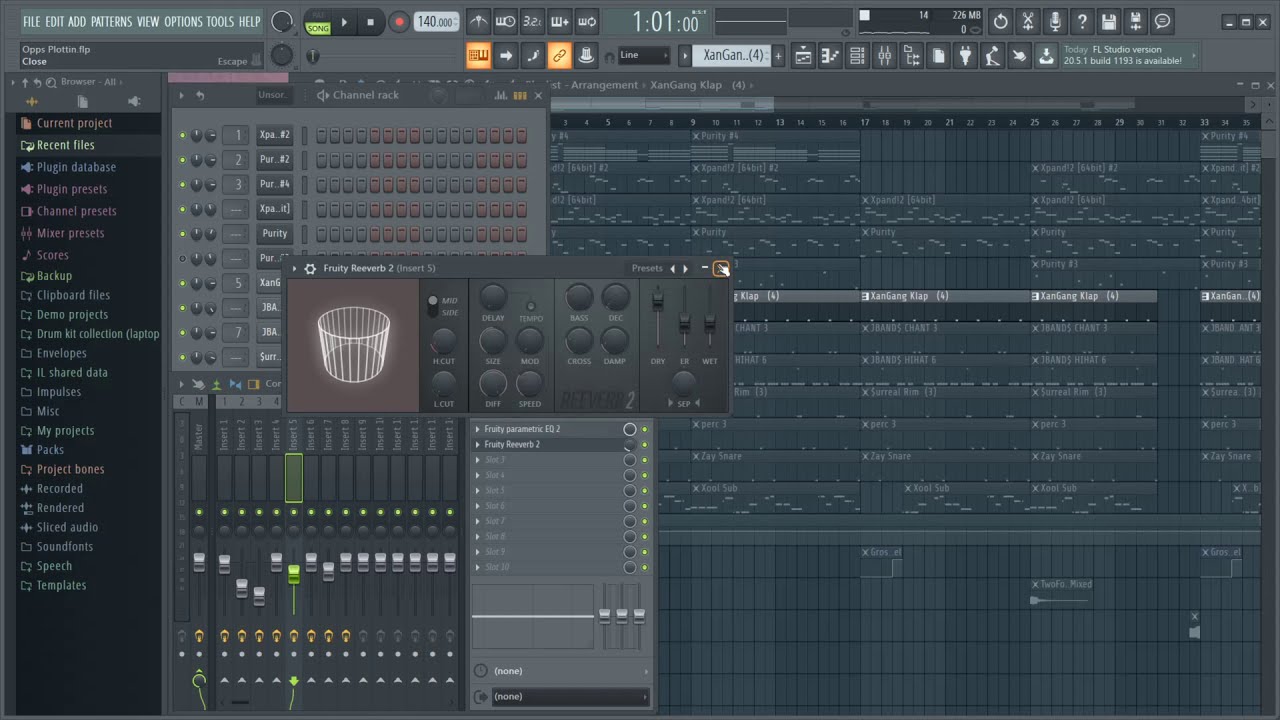Click the Channel rack undo arrow icon
Screen dimensions: 1280x720
click(200, 95)
